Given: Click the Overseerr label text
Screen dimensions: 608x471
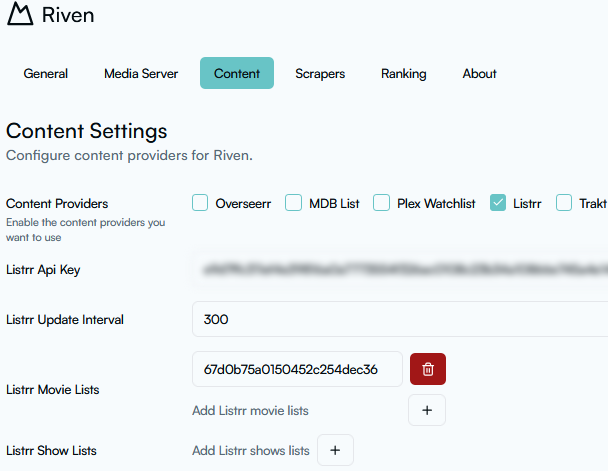Looking at the screenshot, I should click(x=243, y=204).
